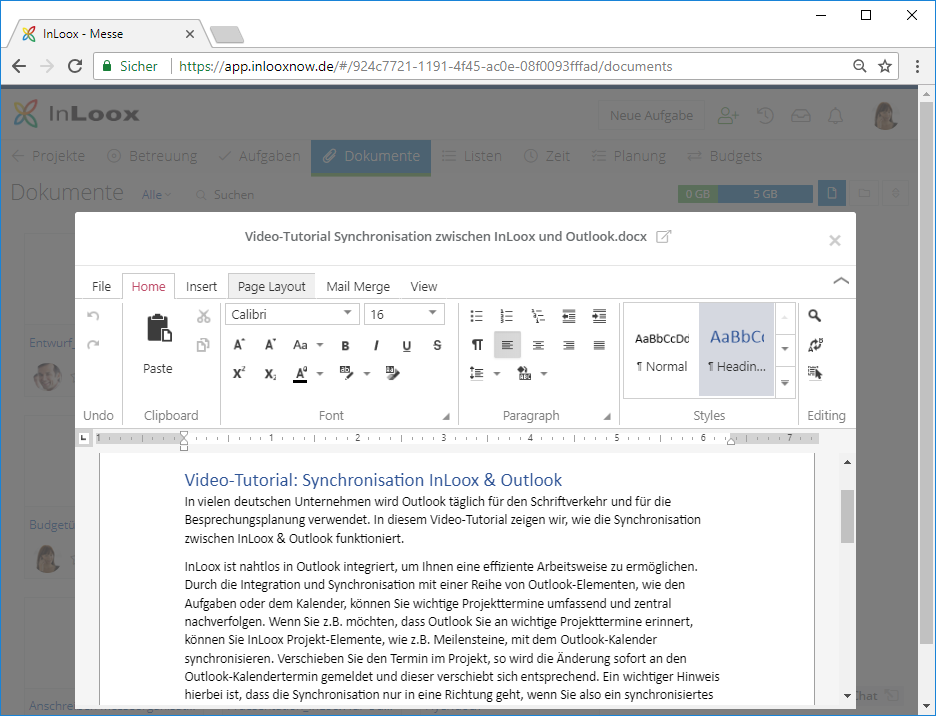Open the Paragraph dialog launcher
Image resolution: width=936 pixels, height=716 pixels.
[607, 416]
